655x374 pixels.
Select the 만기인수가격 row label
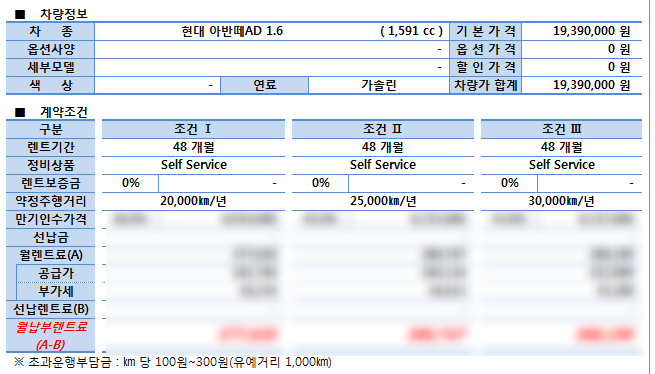coord(51,219)
